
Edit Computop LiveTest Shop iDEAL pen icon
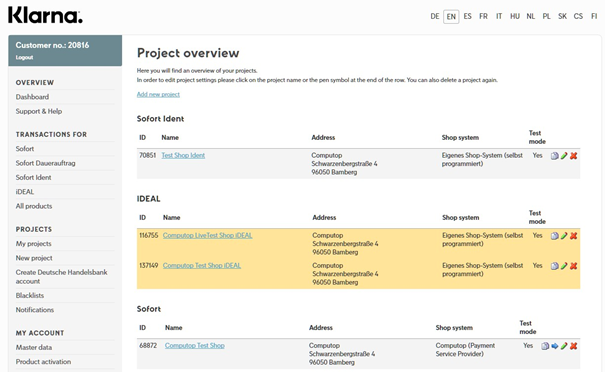coord(564,236)
